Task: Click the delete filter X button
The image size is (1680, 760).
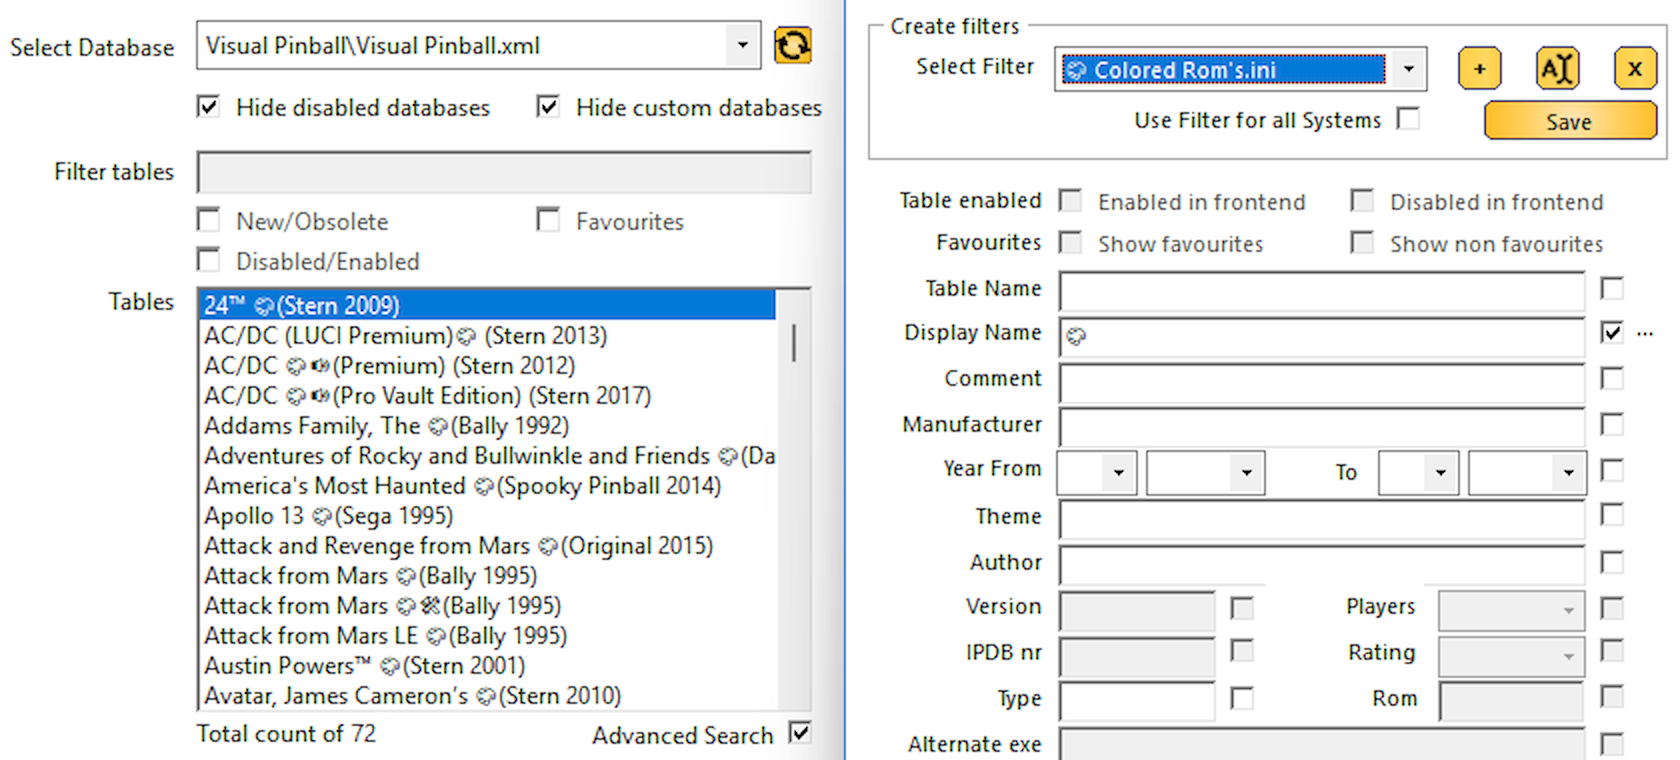Action: click(x=1635, y=69)
